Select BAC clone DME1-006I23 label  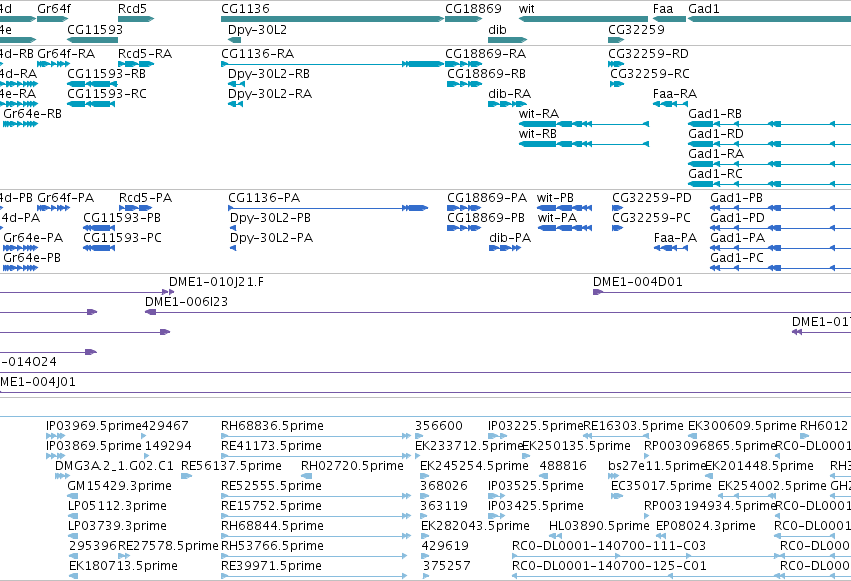186,302
